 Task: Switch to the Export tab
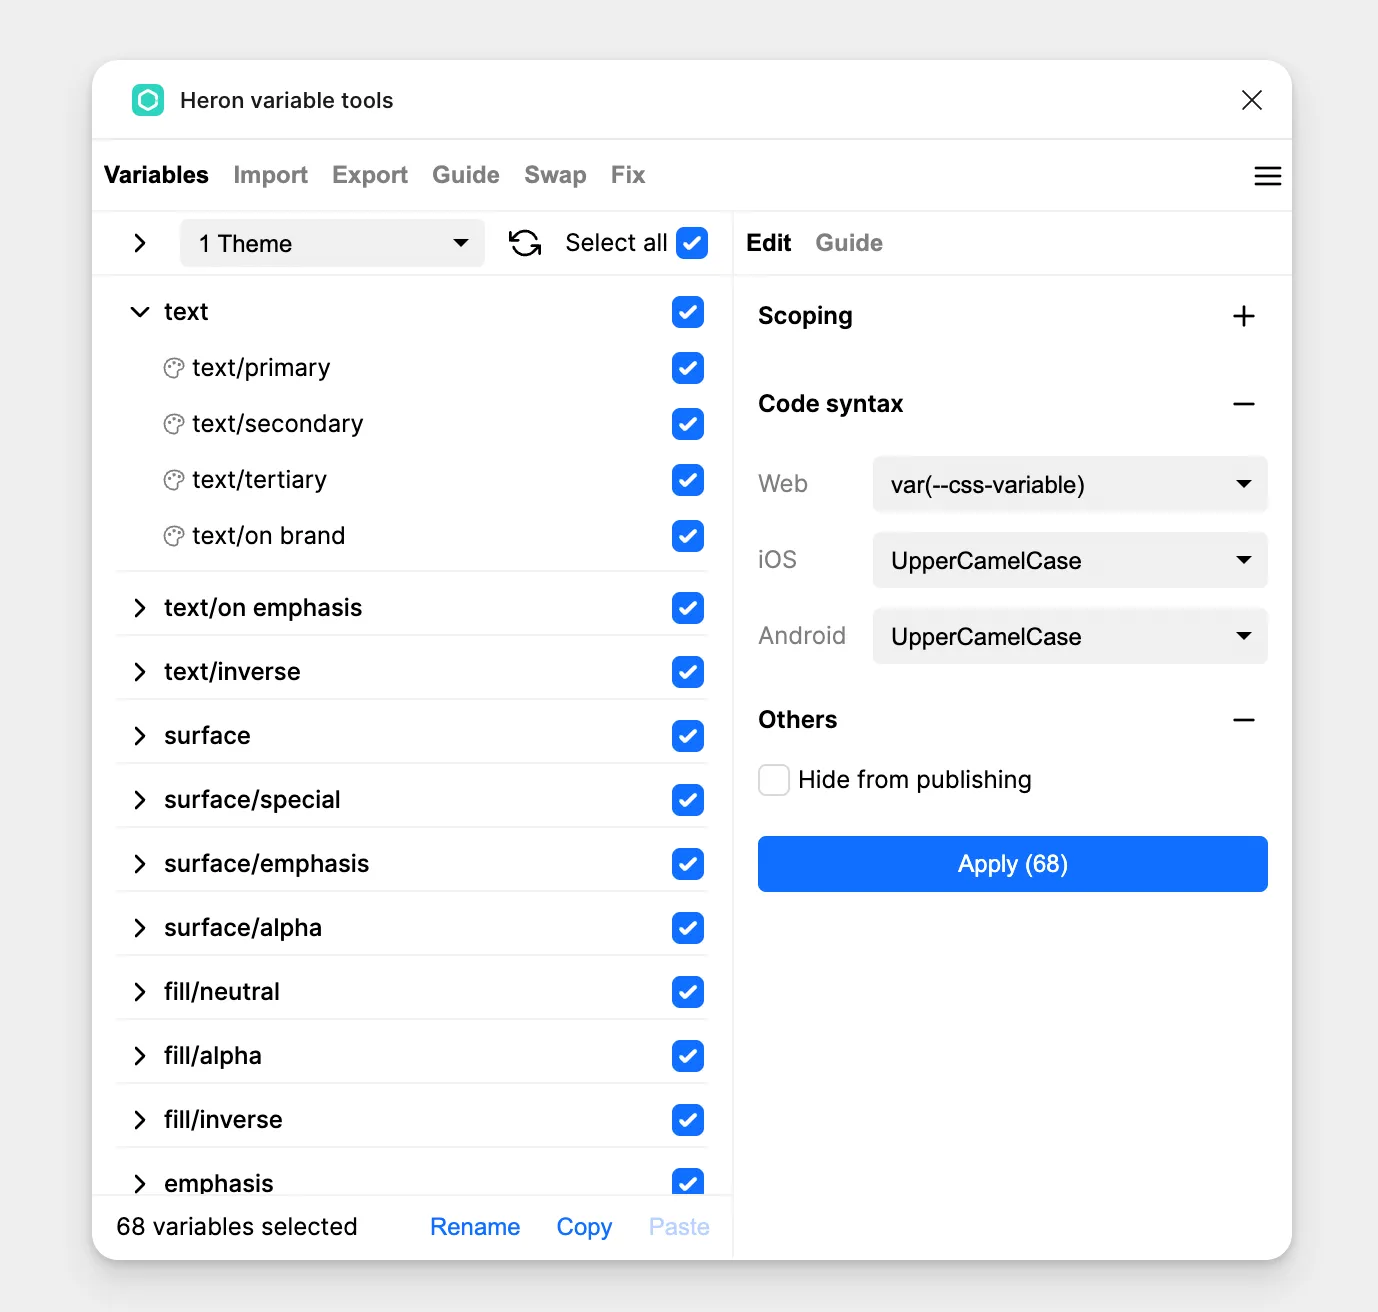[x=369, y=175]
